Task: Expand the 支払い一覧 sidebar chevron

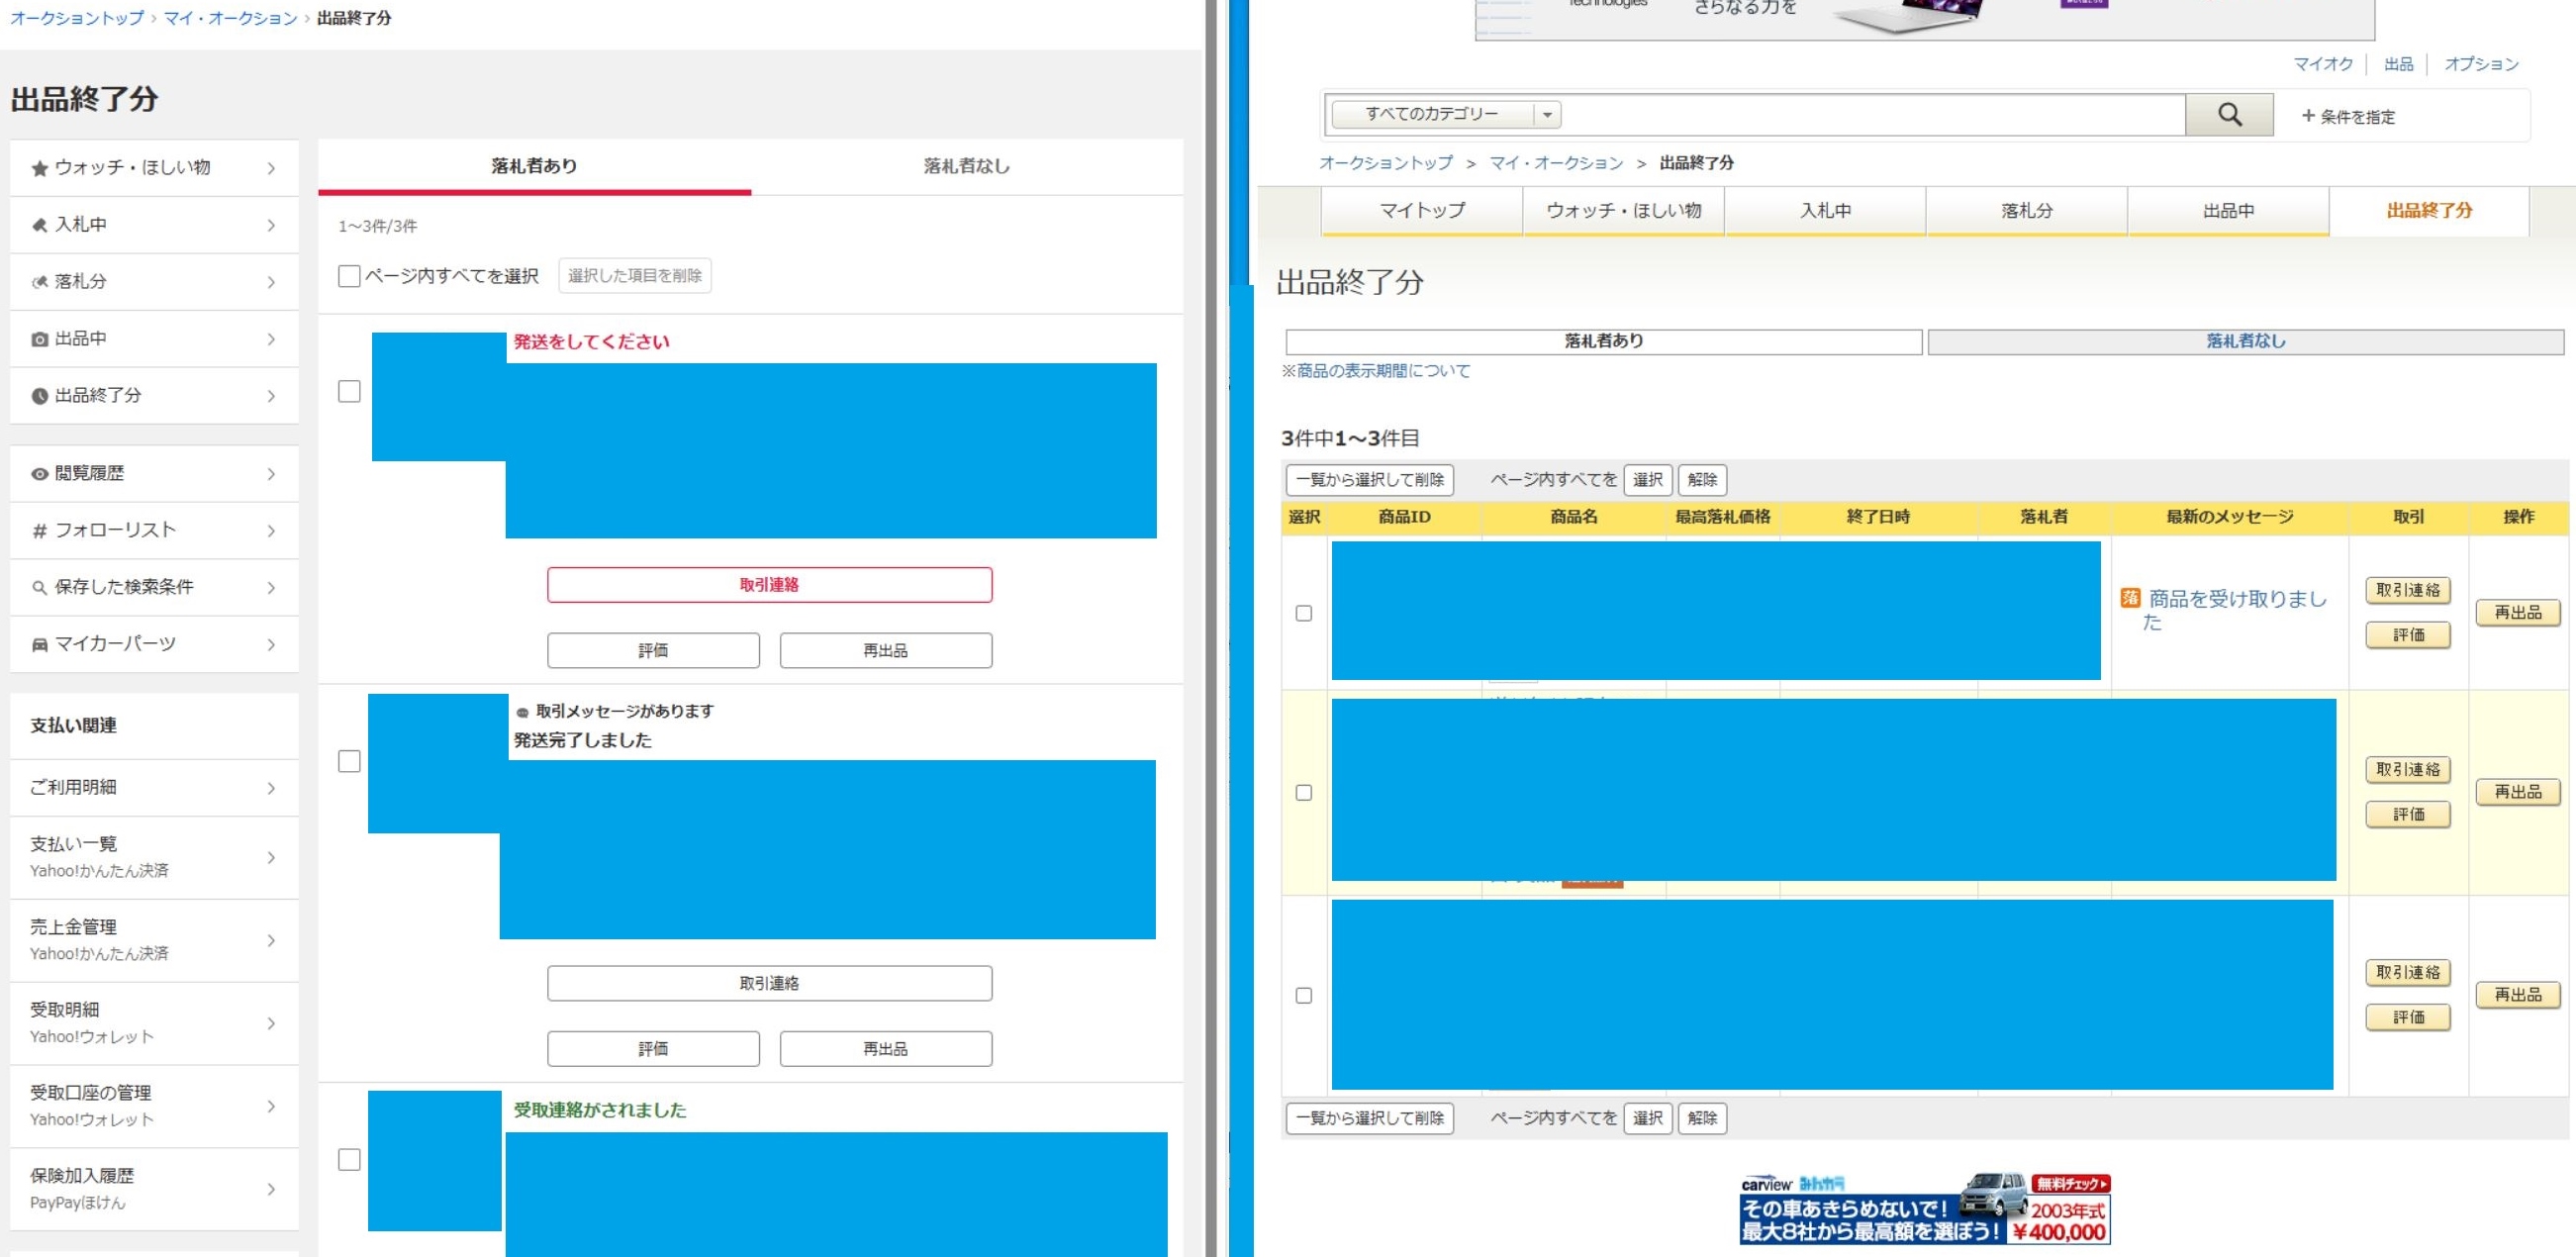Action: point(271,858)
